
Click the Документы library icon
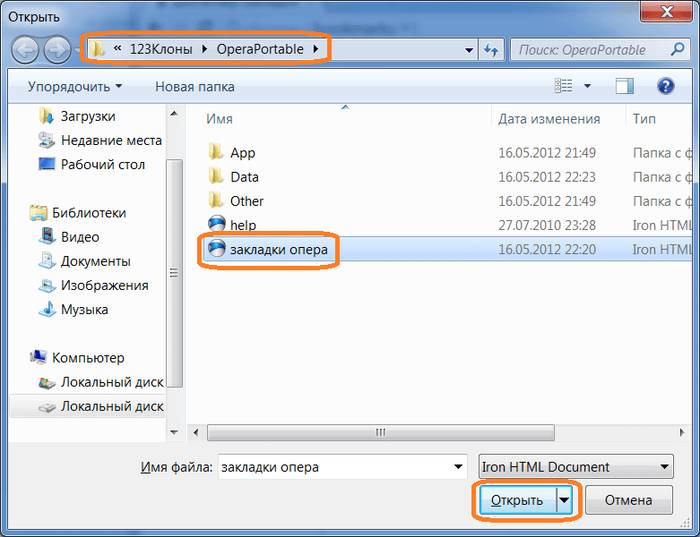[x=47, y=261]
